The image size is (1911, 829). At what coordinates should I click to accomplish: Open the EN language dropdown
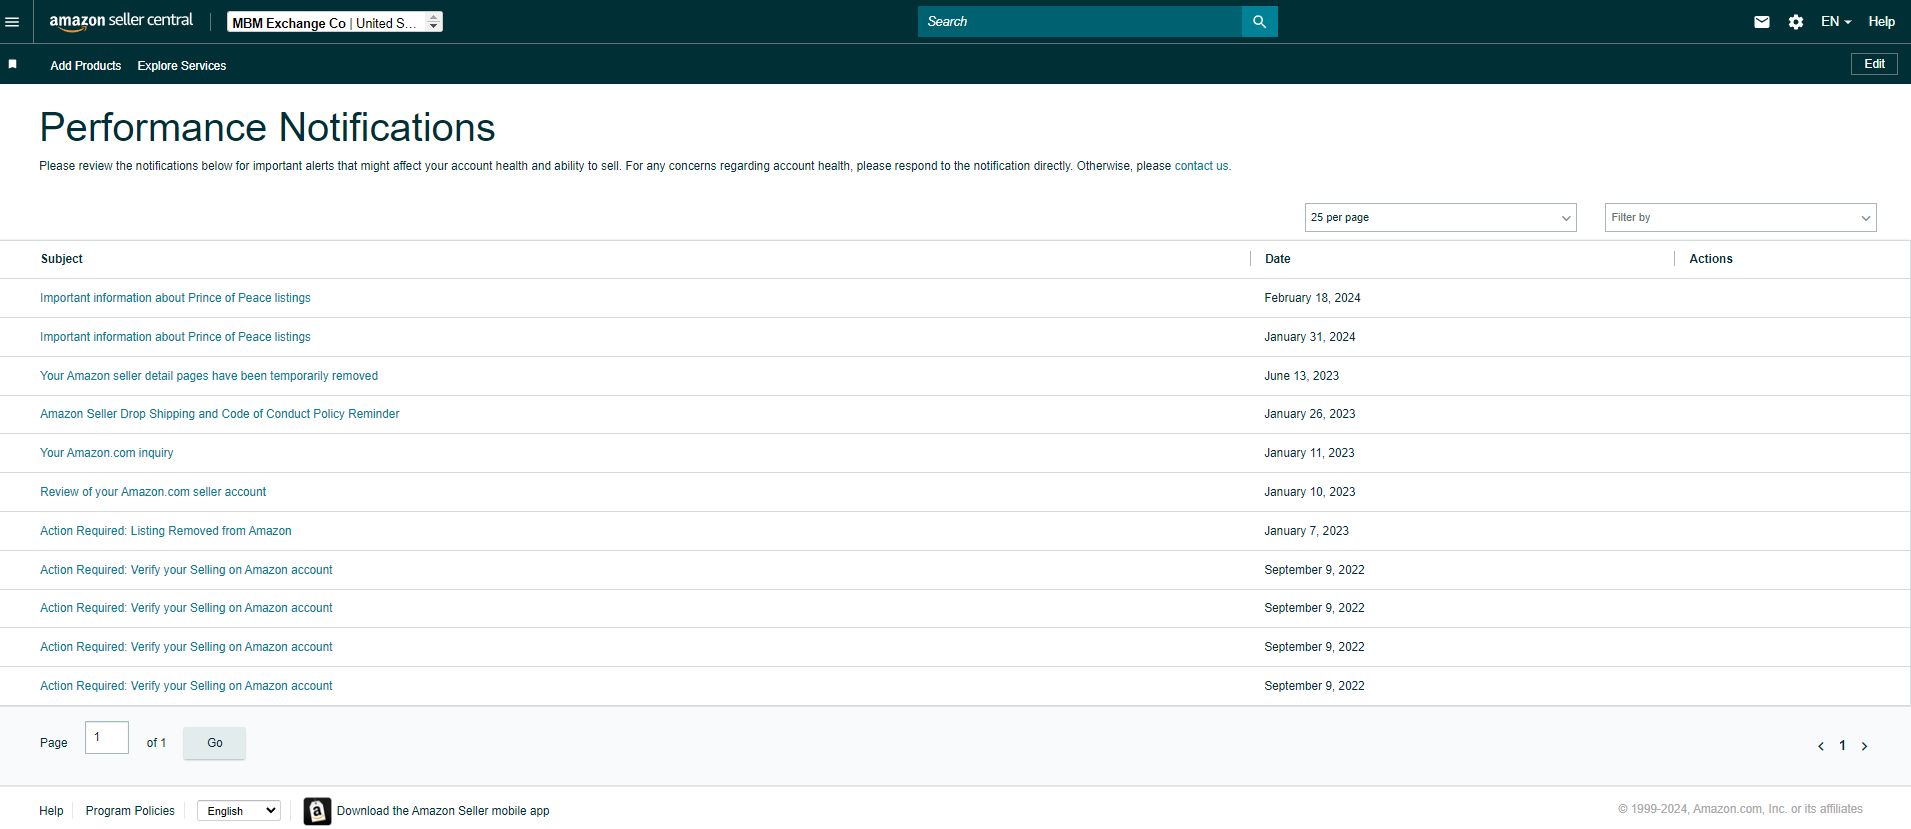click(1836, 22)
